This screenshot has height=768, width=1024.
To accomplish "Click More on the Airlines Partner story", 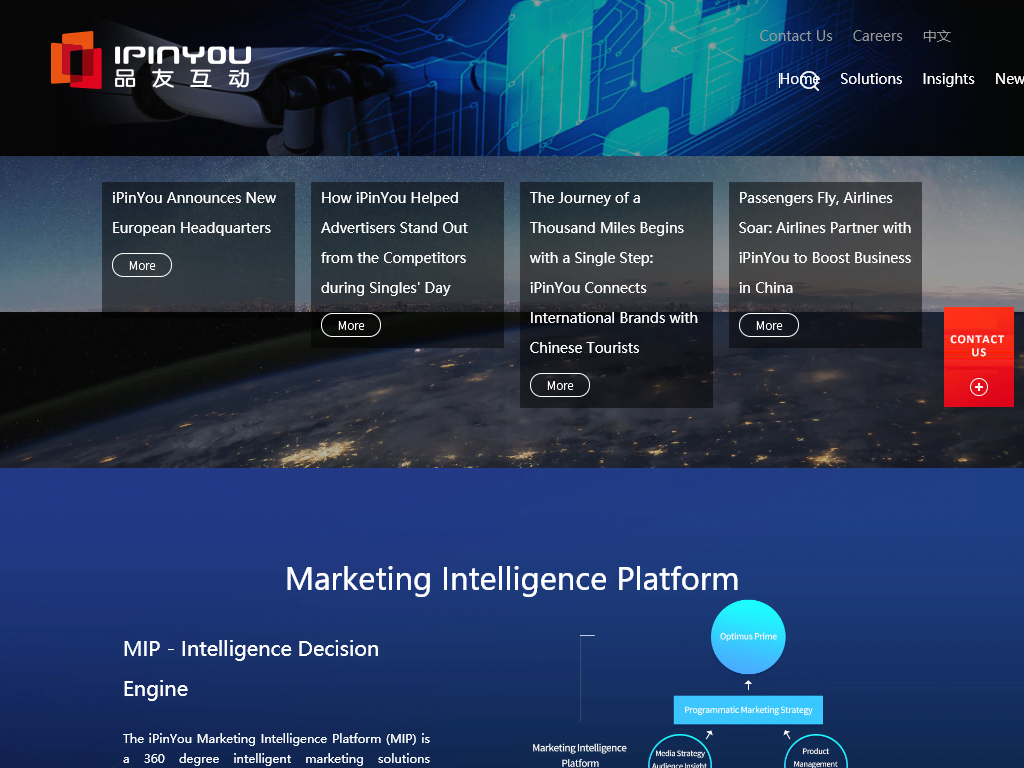I will pos(768,325).
